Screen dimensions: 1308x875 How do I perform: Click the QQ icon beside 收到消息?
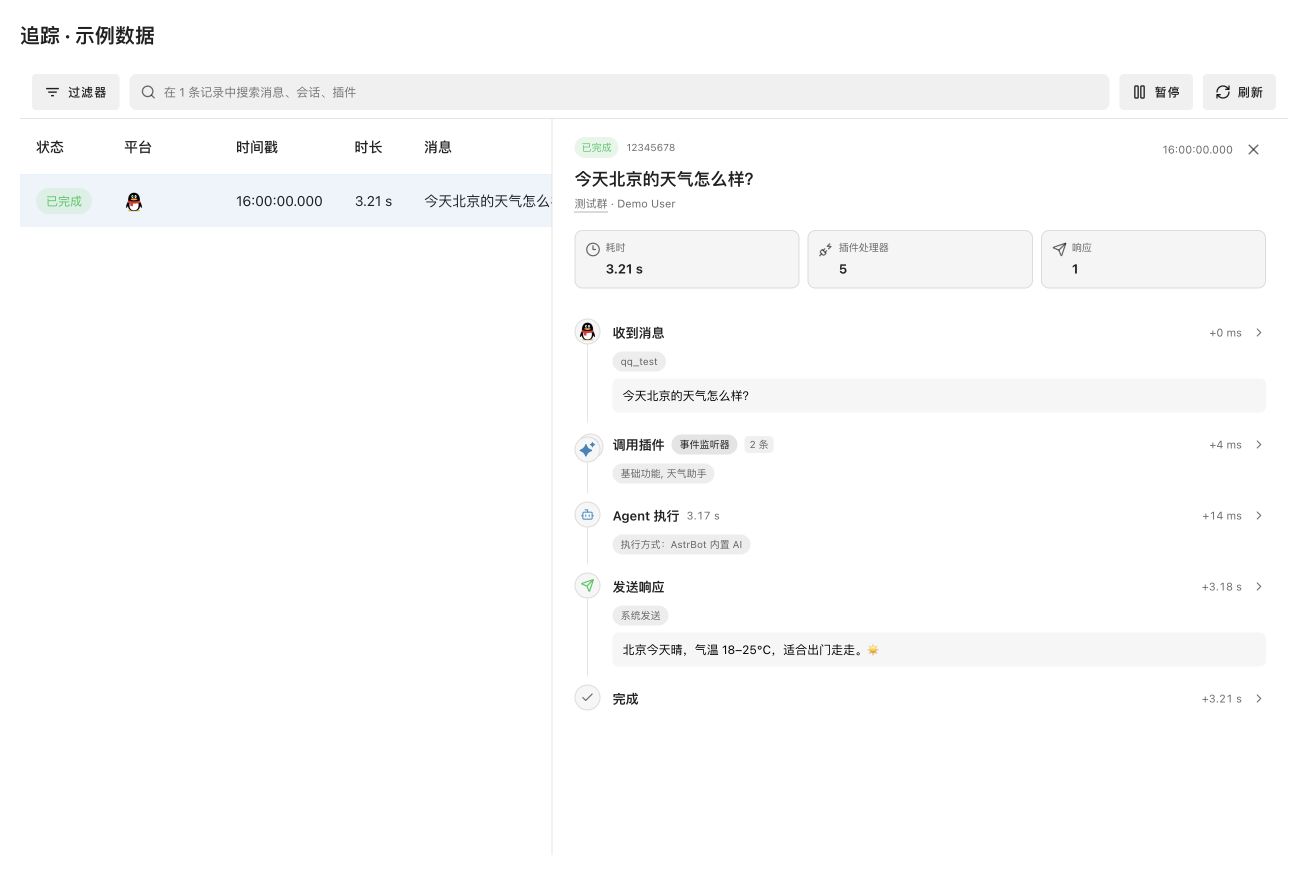point(587,332)
